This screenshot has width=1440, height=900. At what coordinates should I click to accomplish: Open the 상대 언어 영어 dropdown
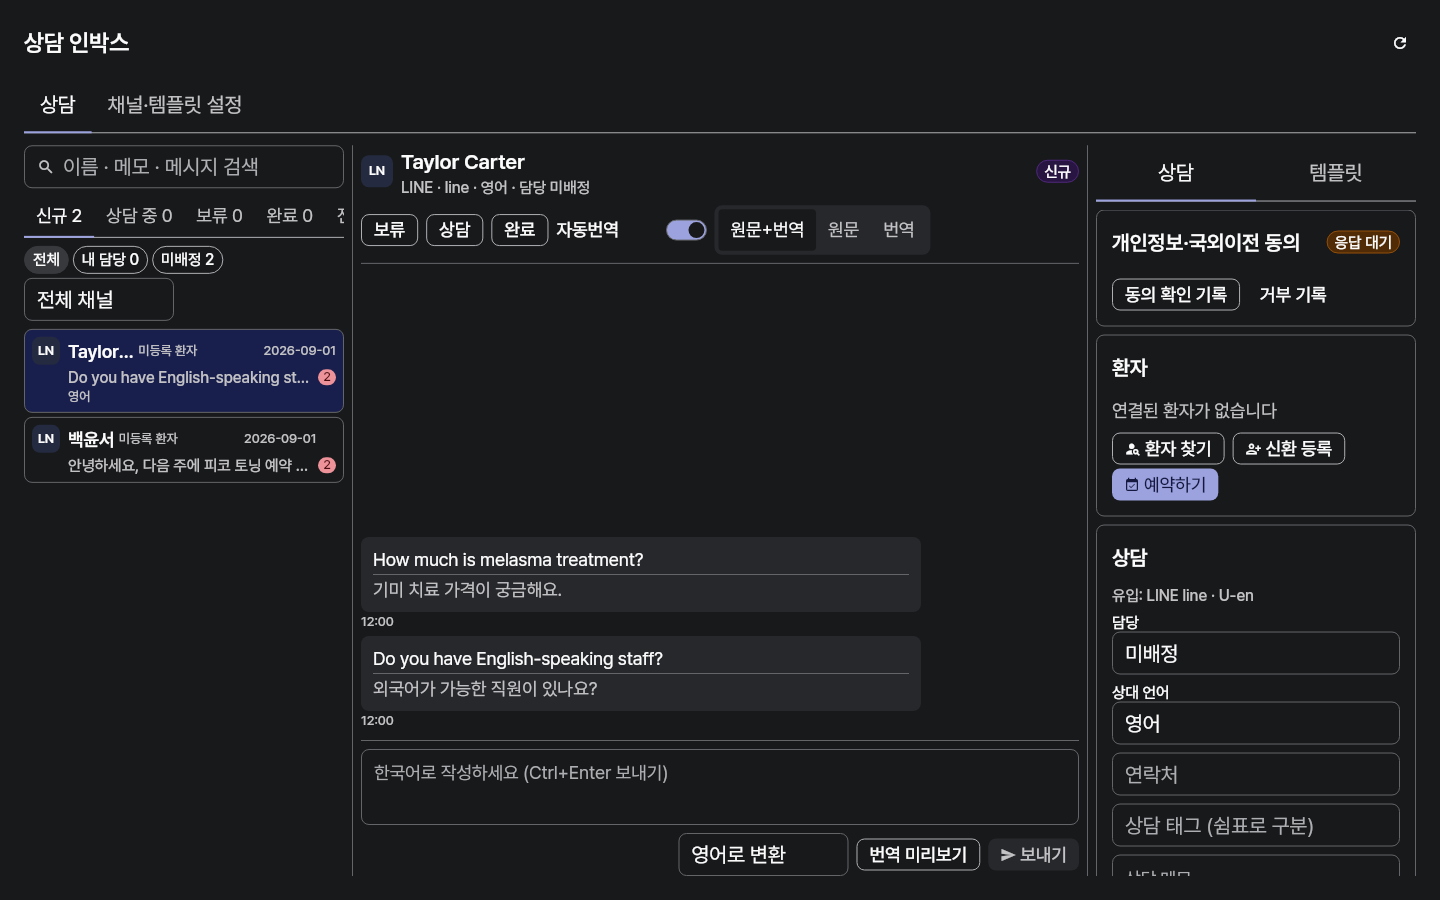click(1256, 724)
